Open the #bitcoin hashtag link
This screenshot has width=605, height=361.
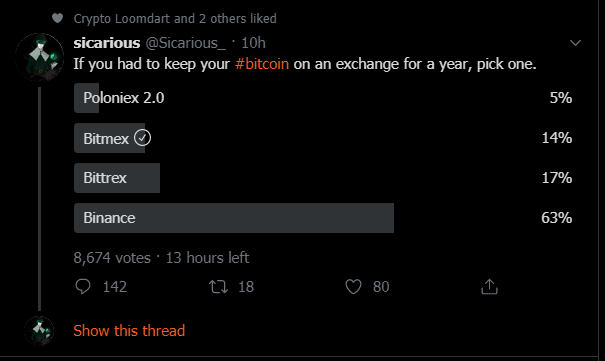(262, 64)
